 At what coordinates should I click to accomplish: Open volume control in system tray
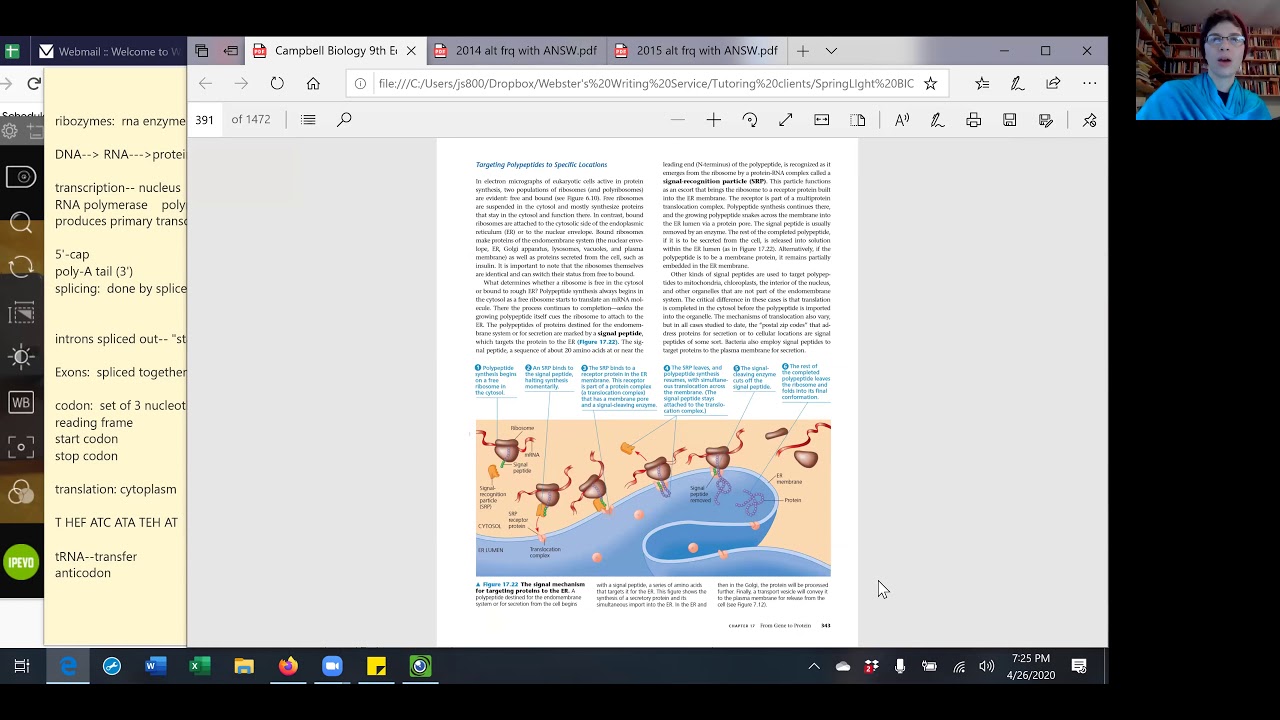pyautogui.click(x=987, y=666)
